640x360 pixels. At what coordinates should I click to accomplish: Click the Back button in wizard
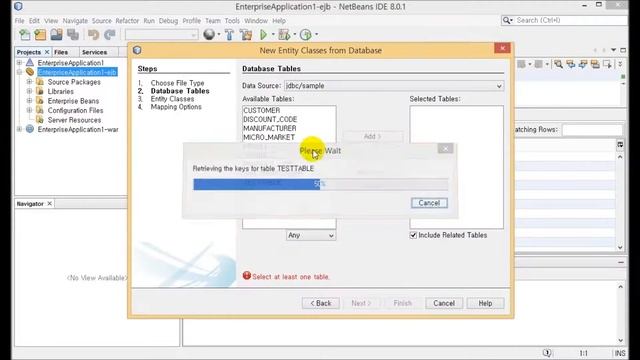(321, 303)
